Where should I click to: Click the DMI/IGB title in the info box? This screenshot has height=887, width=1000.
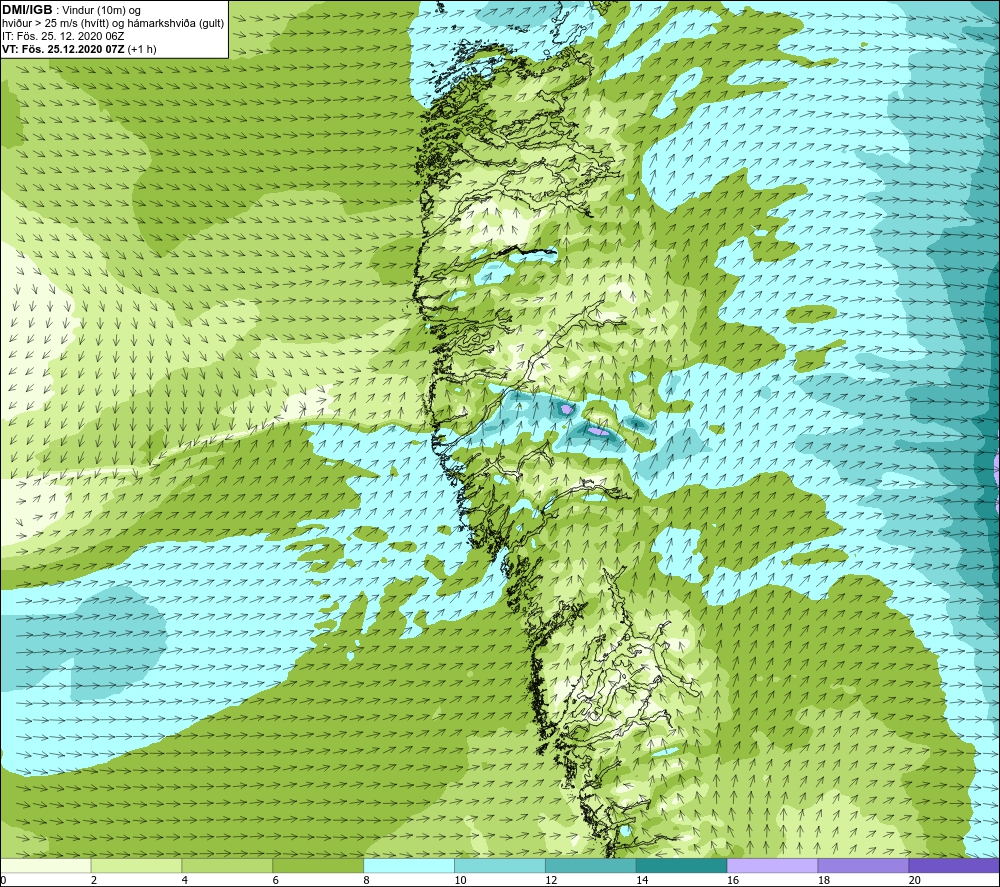pyautogui.click(x=27, y=10)
